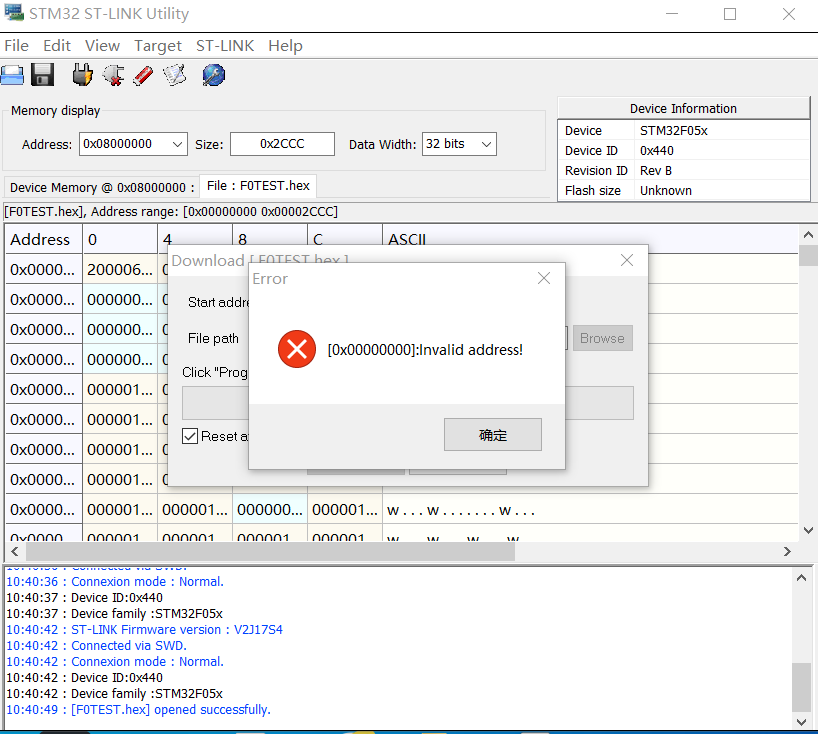
Task: Click the 10:40:42 Device family log entry
Action: tap(114, 693)
